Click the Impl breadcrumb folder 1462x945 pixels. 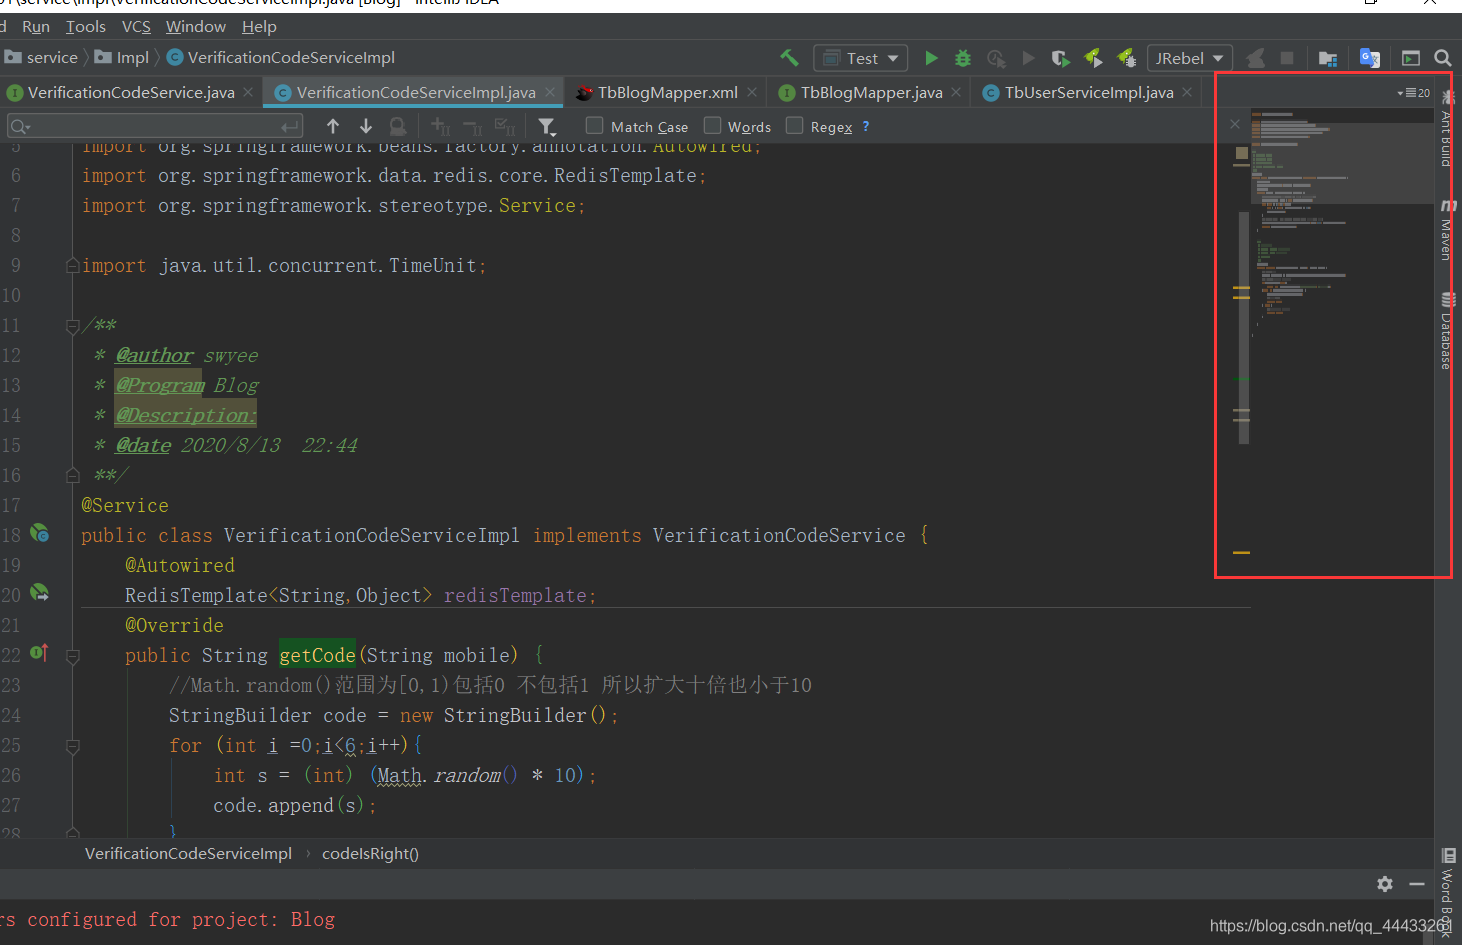122,57
